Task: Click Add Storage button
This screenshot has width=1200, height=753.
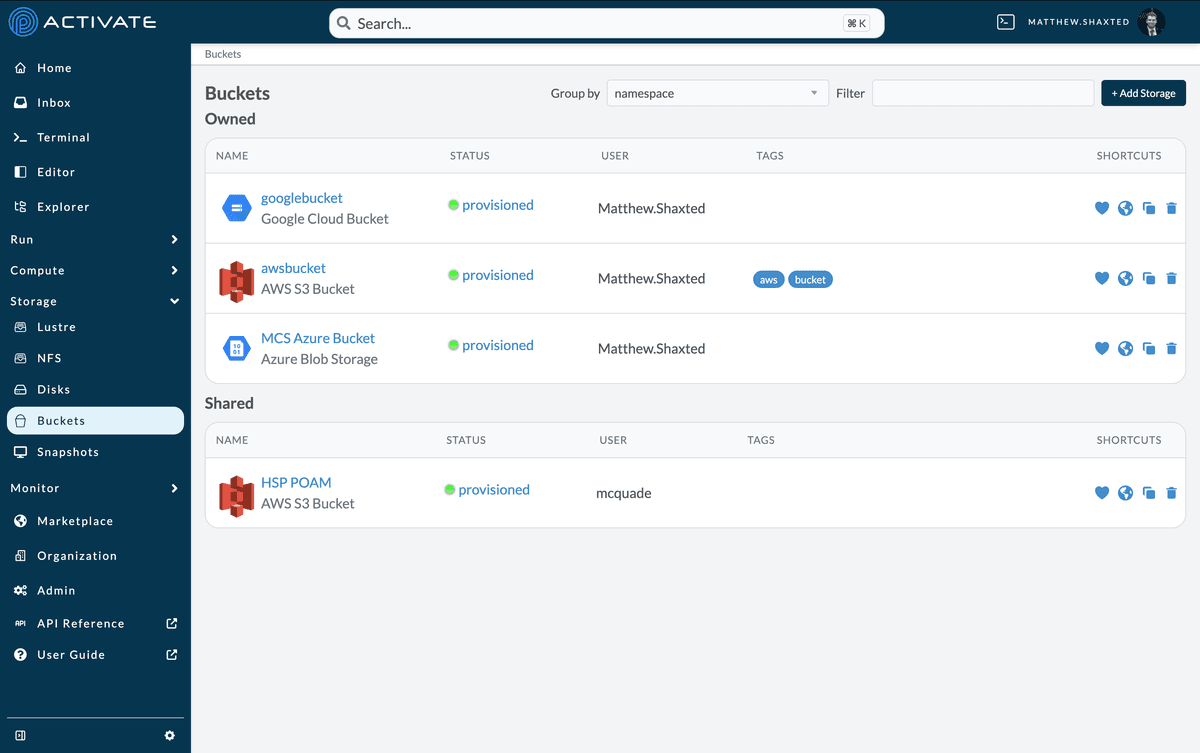Action: (x=1143, y=93)
